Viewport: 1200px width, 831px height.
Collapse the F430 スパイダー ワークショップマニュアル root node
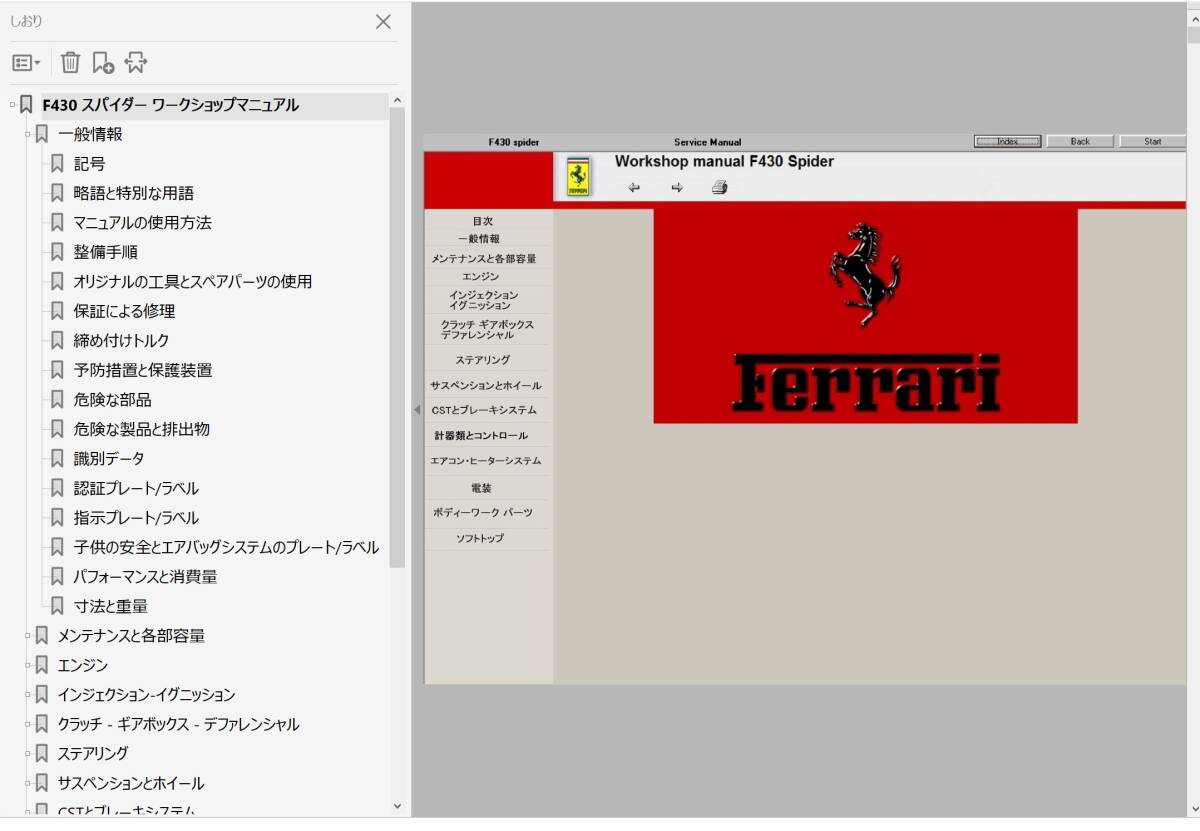pos(12,105)
